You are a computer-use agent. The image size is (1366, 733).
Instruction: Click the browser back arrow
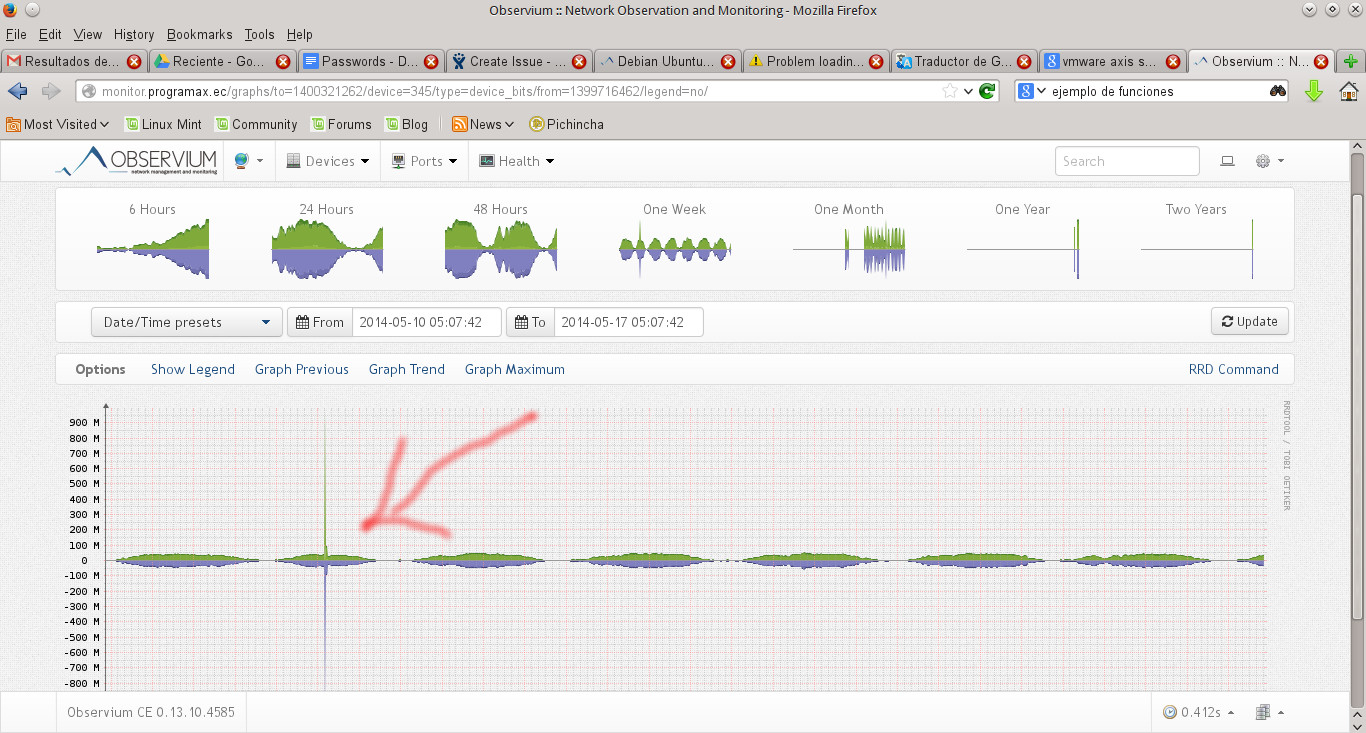(x=18, y=91)
